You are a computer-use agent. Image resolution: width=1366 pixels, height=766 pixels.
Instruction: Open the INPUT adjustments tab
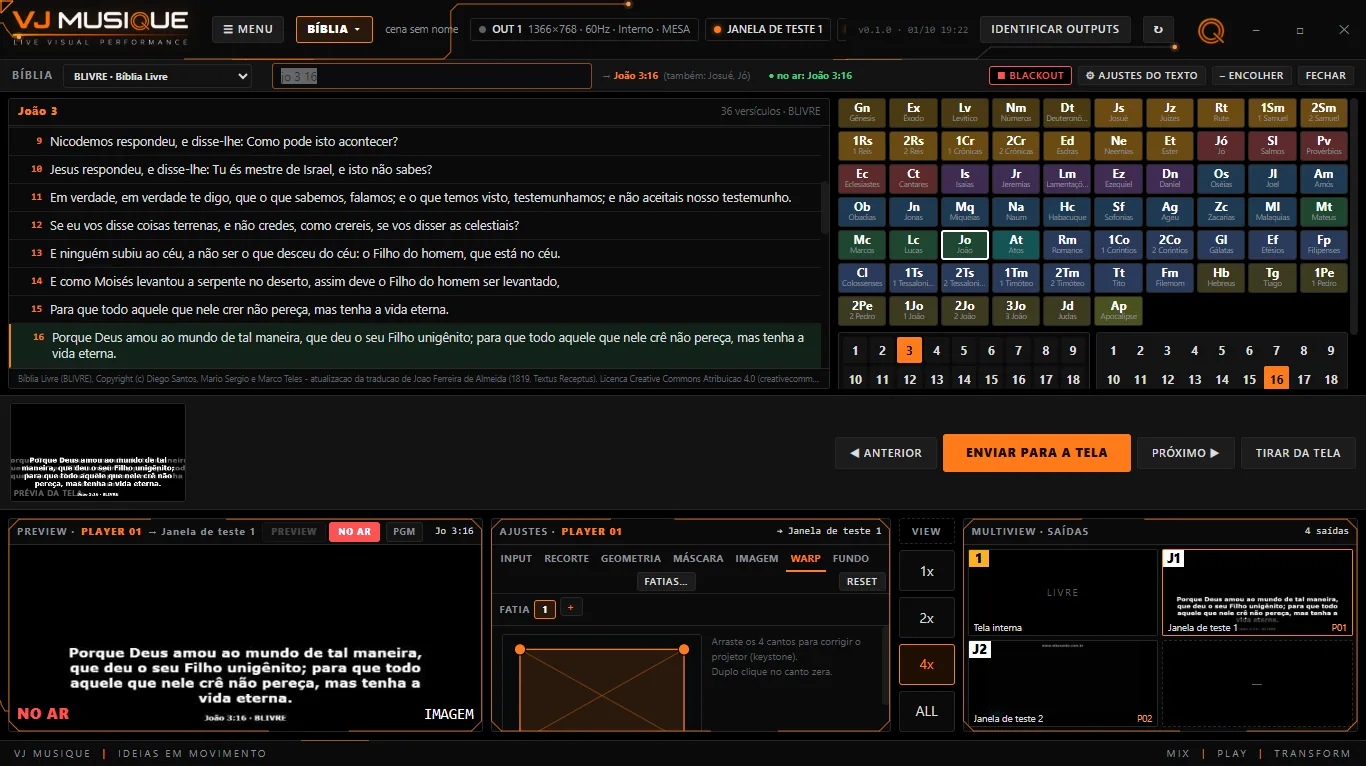coord(516,559)
